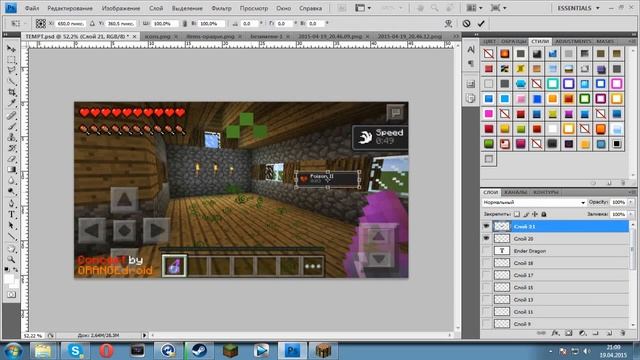Create a new layer icon
The height and width of the screenshot is (360, 640).
tap(609, 333)
